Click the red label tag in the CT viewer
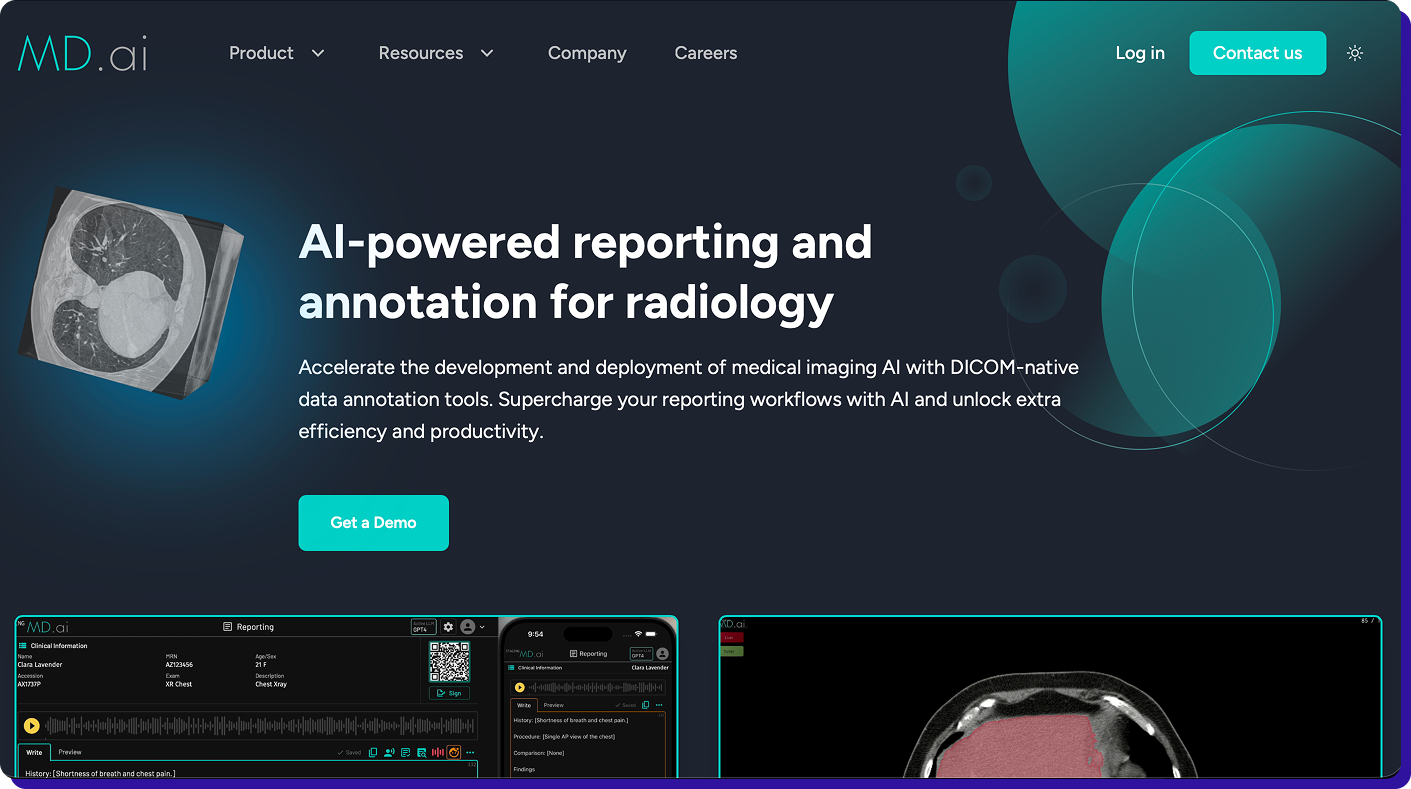 [732, 637]
